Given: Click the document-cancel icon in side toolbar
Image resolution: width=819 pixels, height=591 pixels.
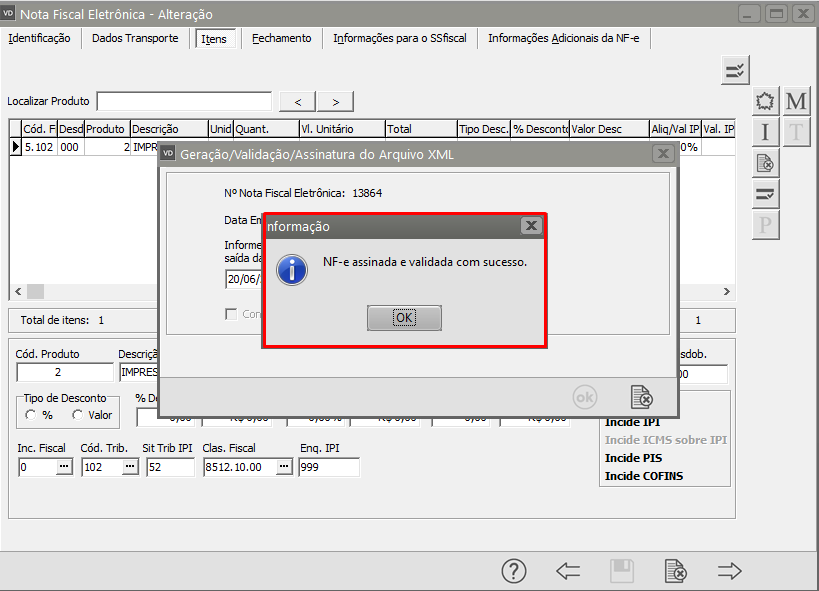Looking at the screenshot, I should point(765,164).
